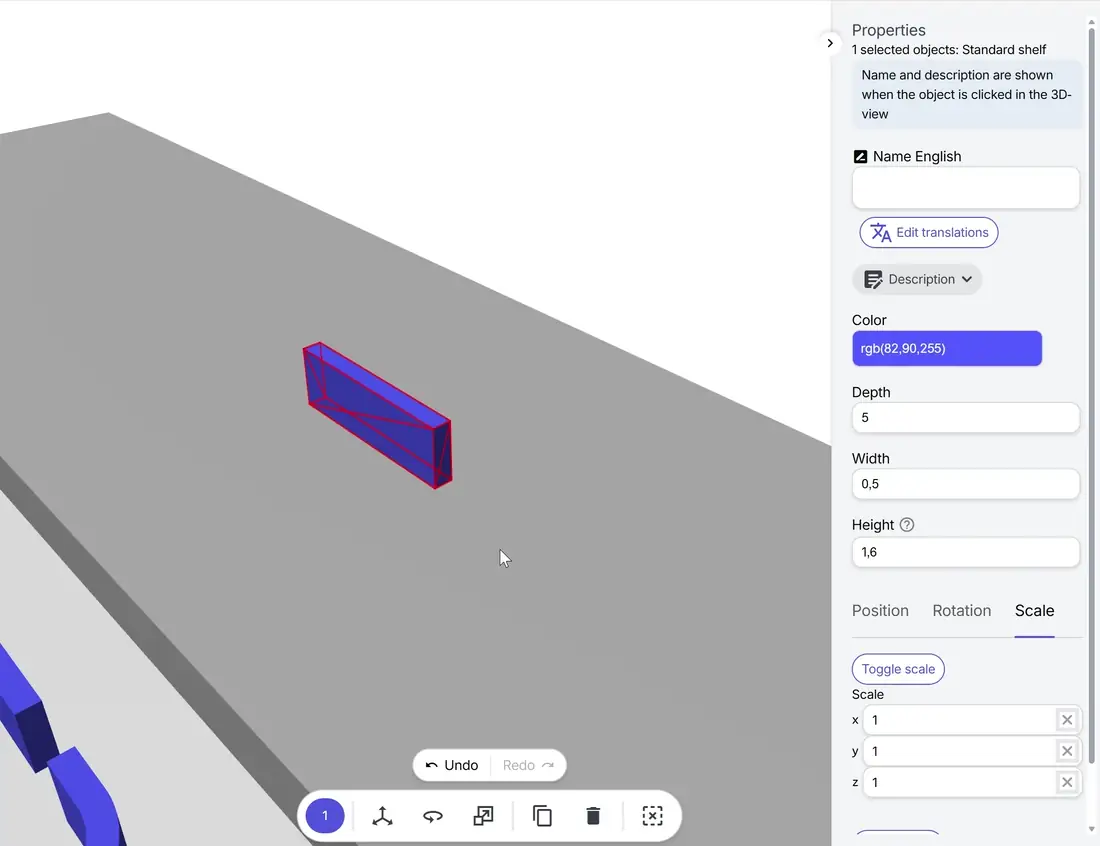This screenshot has height=846, width=1100.
Task: Clear the y scale field value
Action: point(1067,751)
